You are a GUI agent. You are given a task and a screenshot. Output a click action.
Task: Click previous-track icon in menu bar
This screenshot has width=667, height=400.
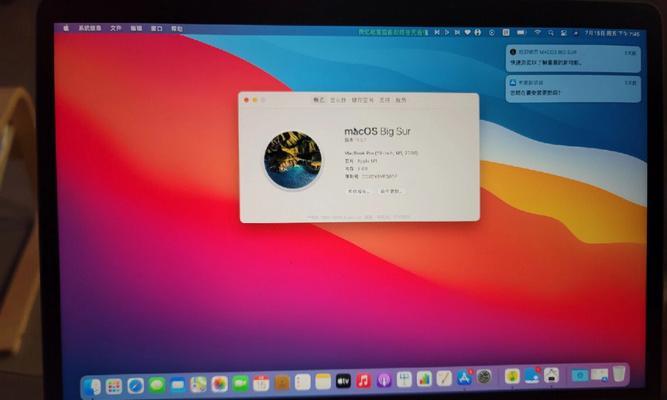436,32
